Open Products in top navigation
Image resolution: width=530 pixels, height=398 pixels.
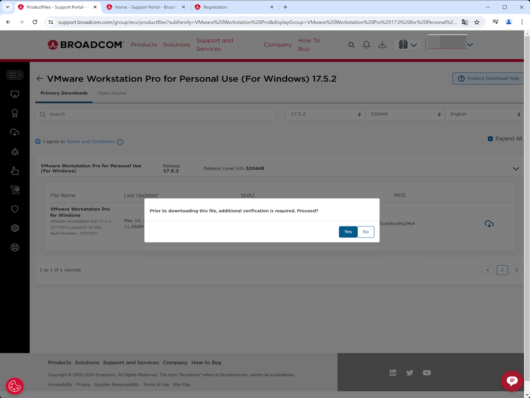(144, 45)
